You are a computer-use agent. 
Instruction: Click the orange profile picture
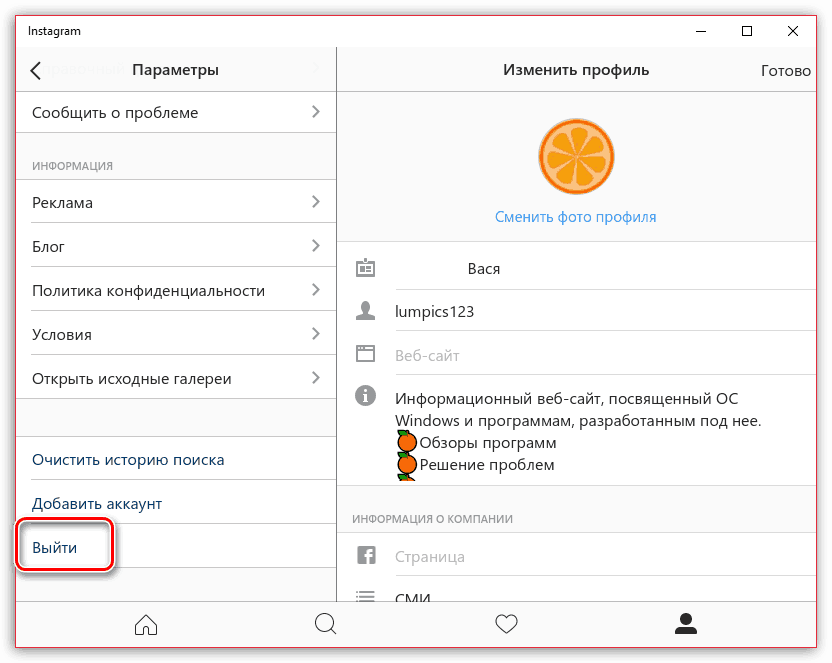576,157
